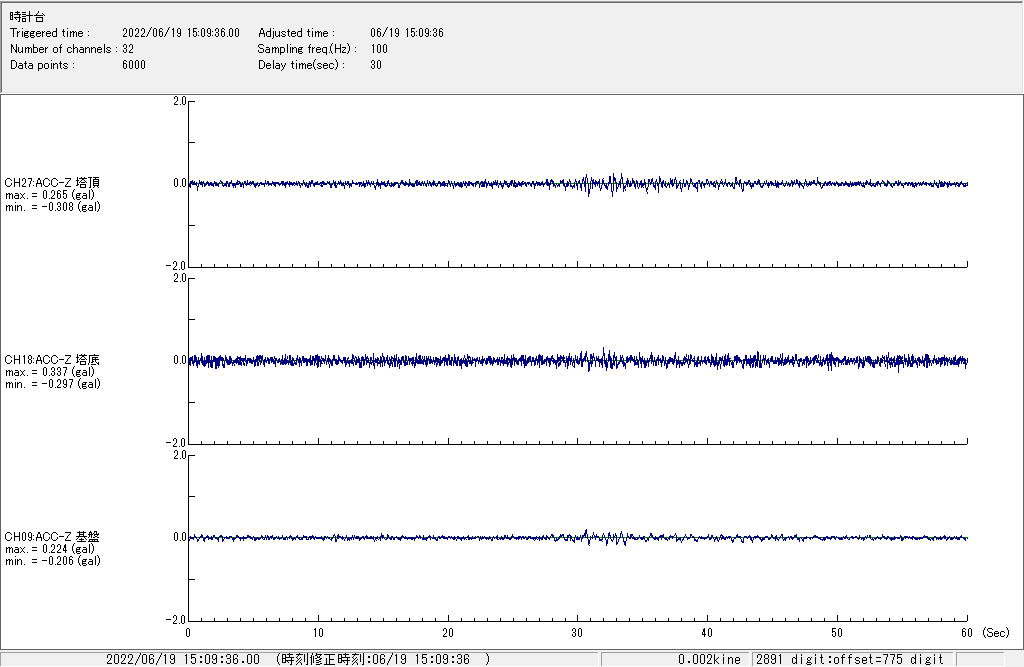This screenshot has width=1024, height=667.
Task: Select the CH18:ACC-Z 塔底 channel label
Action: [x=52, y=360]
